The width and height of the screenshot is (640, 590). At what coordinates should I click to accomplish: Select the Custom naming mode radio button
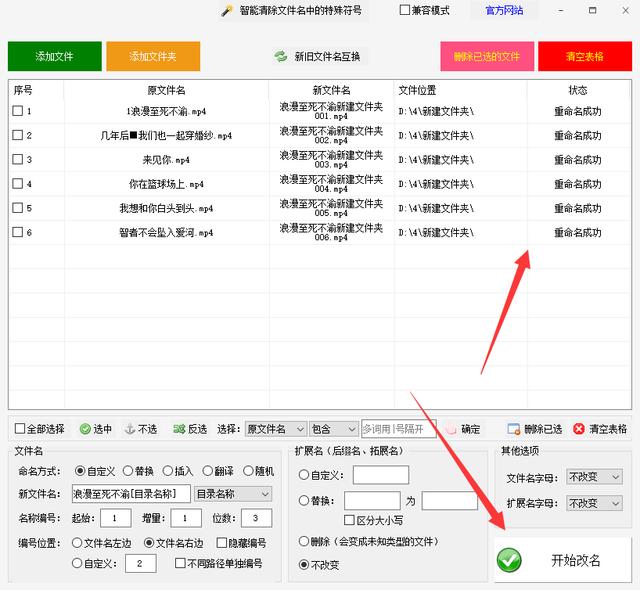[x=80, y=471]
